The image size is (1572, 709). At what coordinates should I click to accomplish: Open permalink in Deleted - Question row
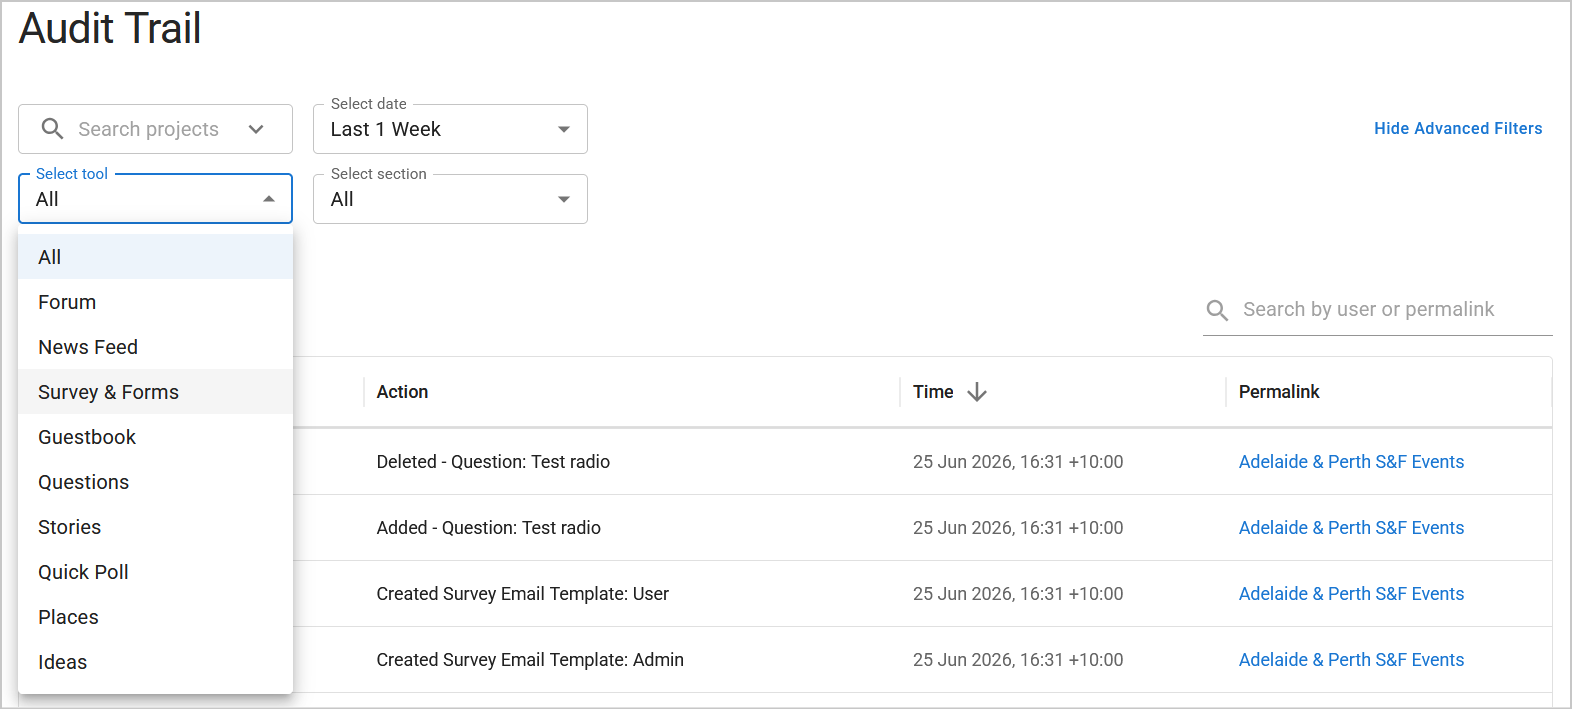tap(1351, 462)
